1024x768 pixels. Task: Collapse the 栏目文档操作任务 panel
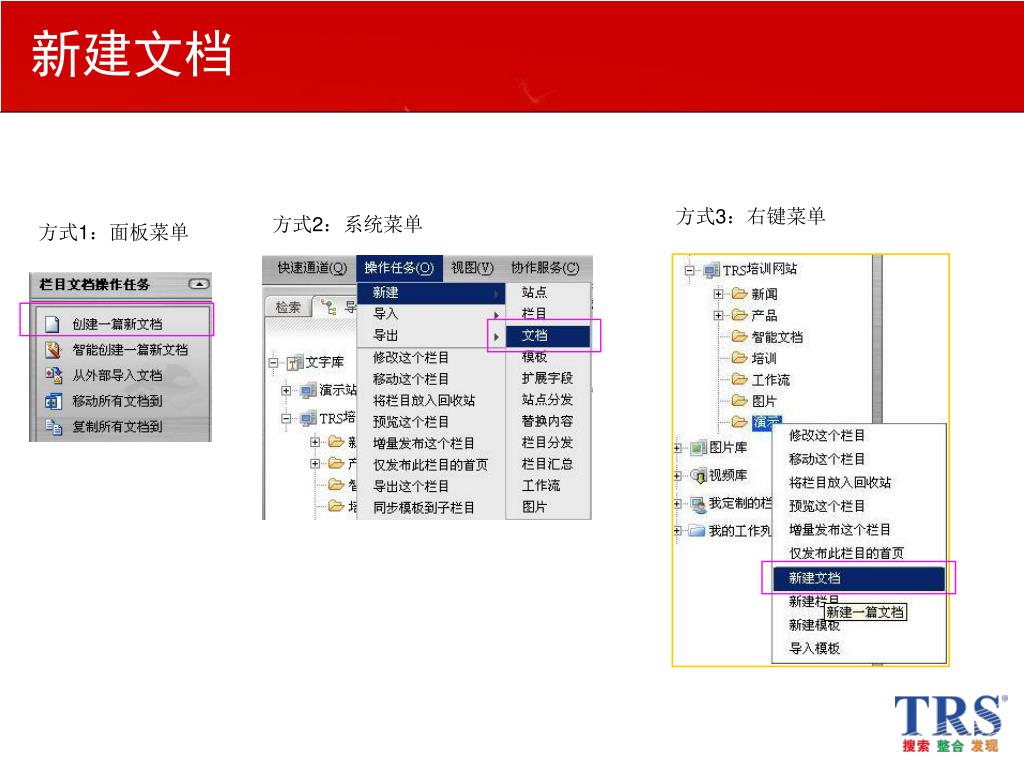point(199,284)
